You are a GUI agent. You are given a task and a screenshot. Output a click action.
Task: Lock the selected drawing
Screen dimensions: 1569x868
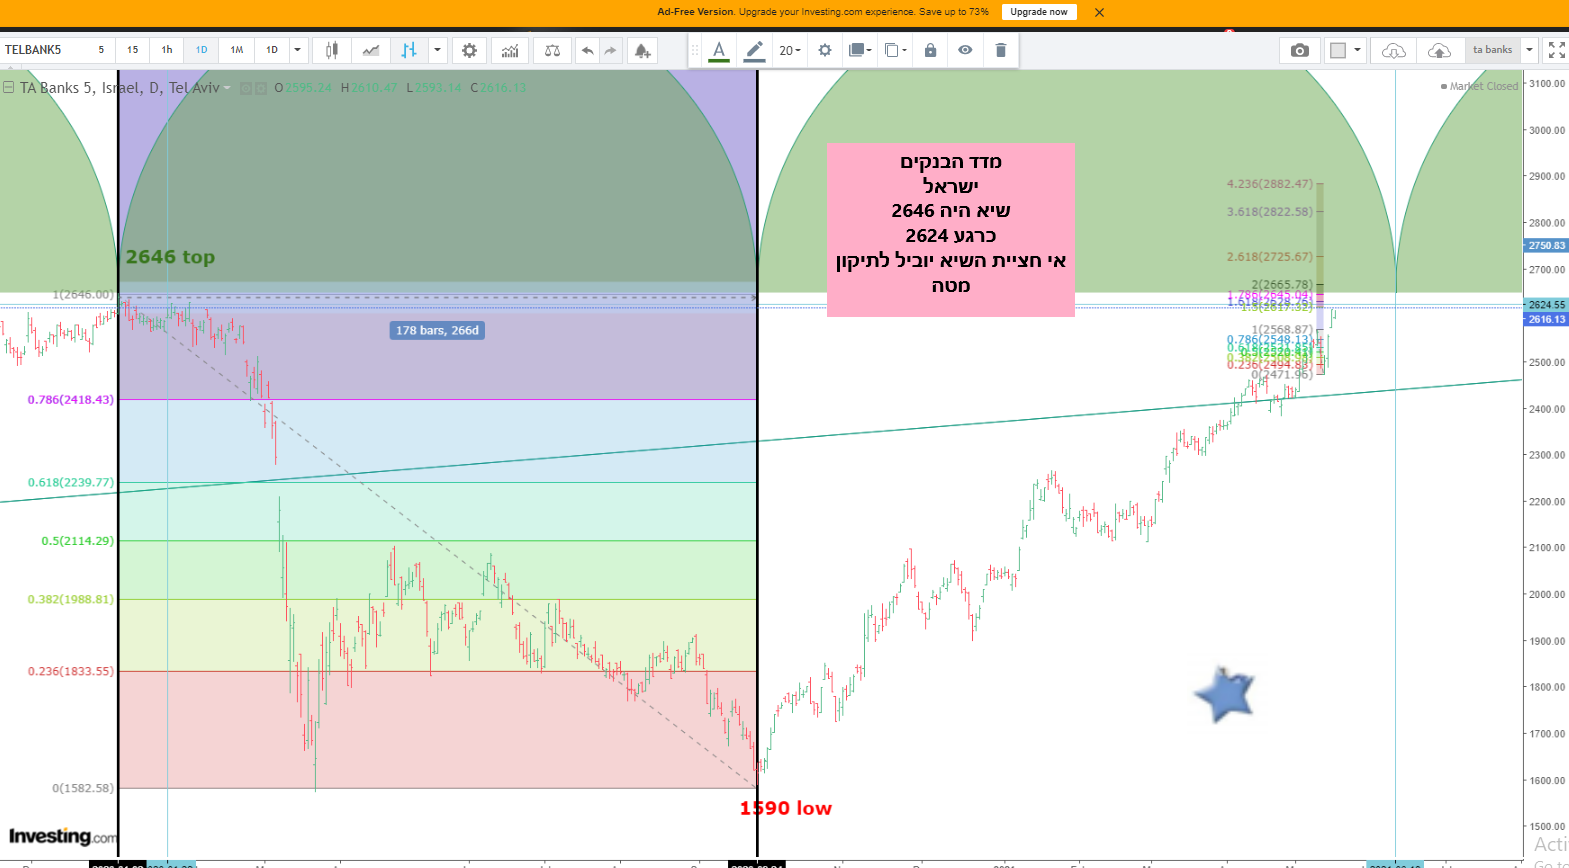pos(930,50)
